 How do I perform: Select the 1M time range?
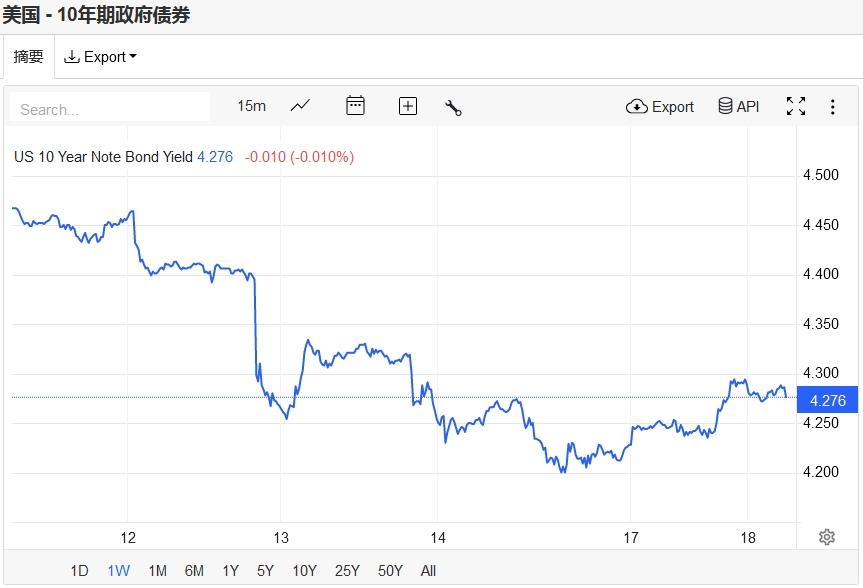(x=157, y=571)
